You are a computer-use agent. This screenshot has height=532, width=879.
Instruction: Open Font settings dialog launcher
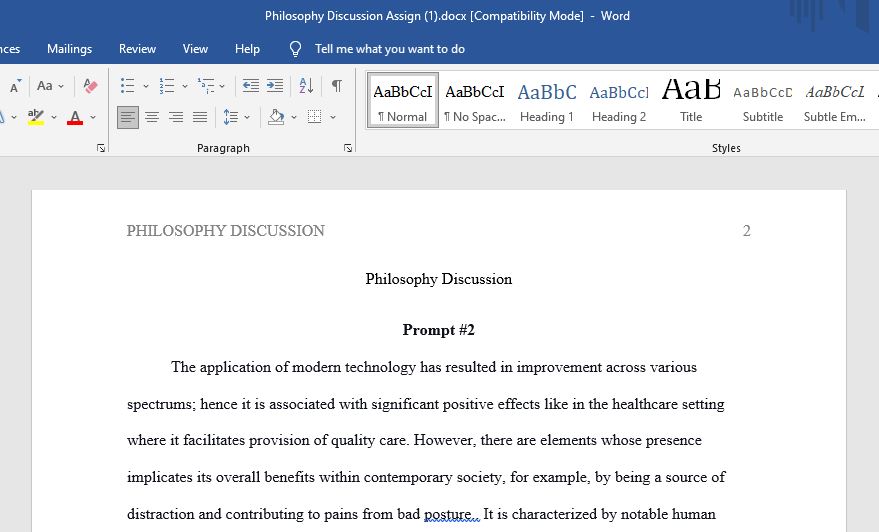coord(101,148)
